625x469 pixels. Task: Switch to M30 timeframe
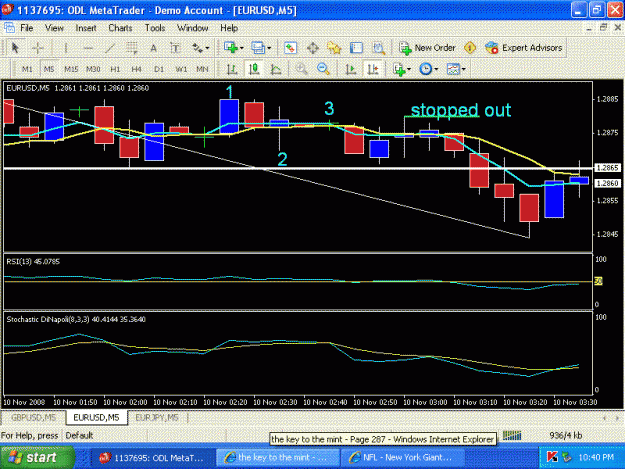click(x=93, y=69)
